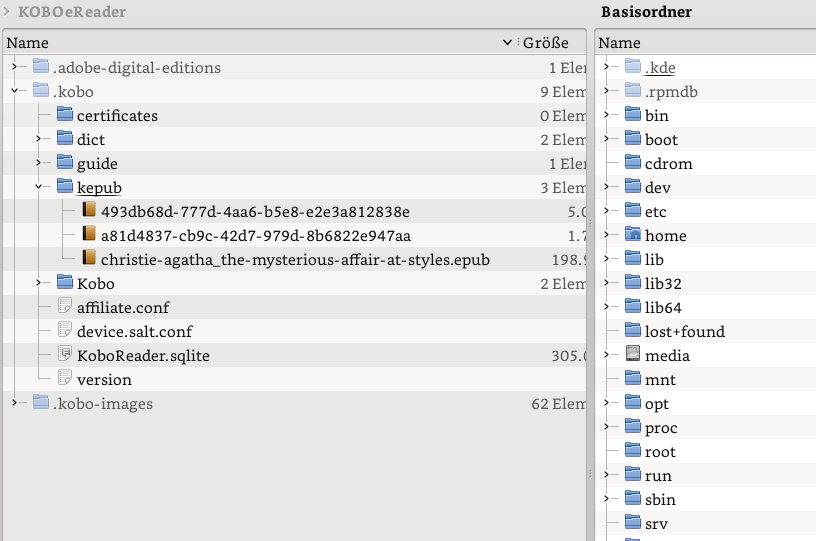Viewport: 816px width, 541px height.
Task: Select the version file icon
Action: (x=65, y=379)
